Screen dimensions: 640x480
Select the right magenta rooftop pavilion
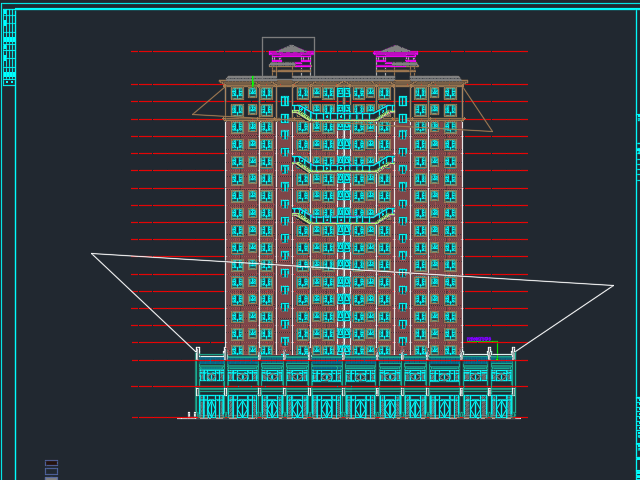(395, 57)
